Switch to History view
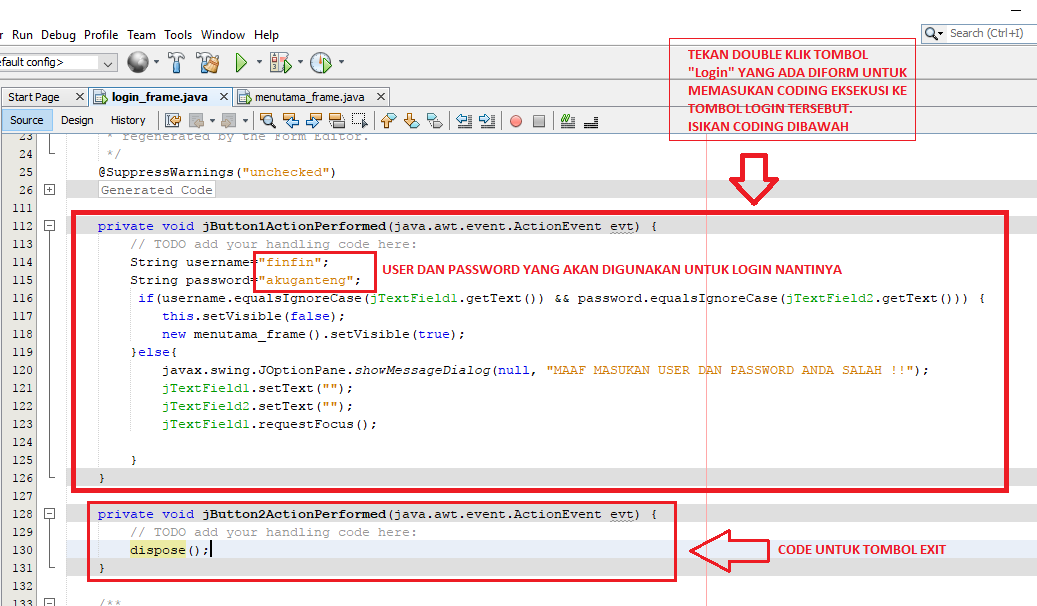 tap(128, 120)
